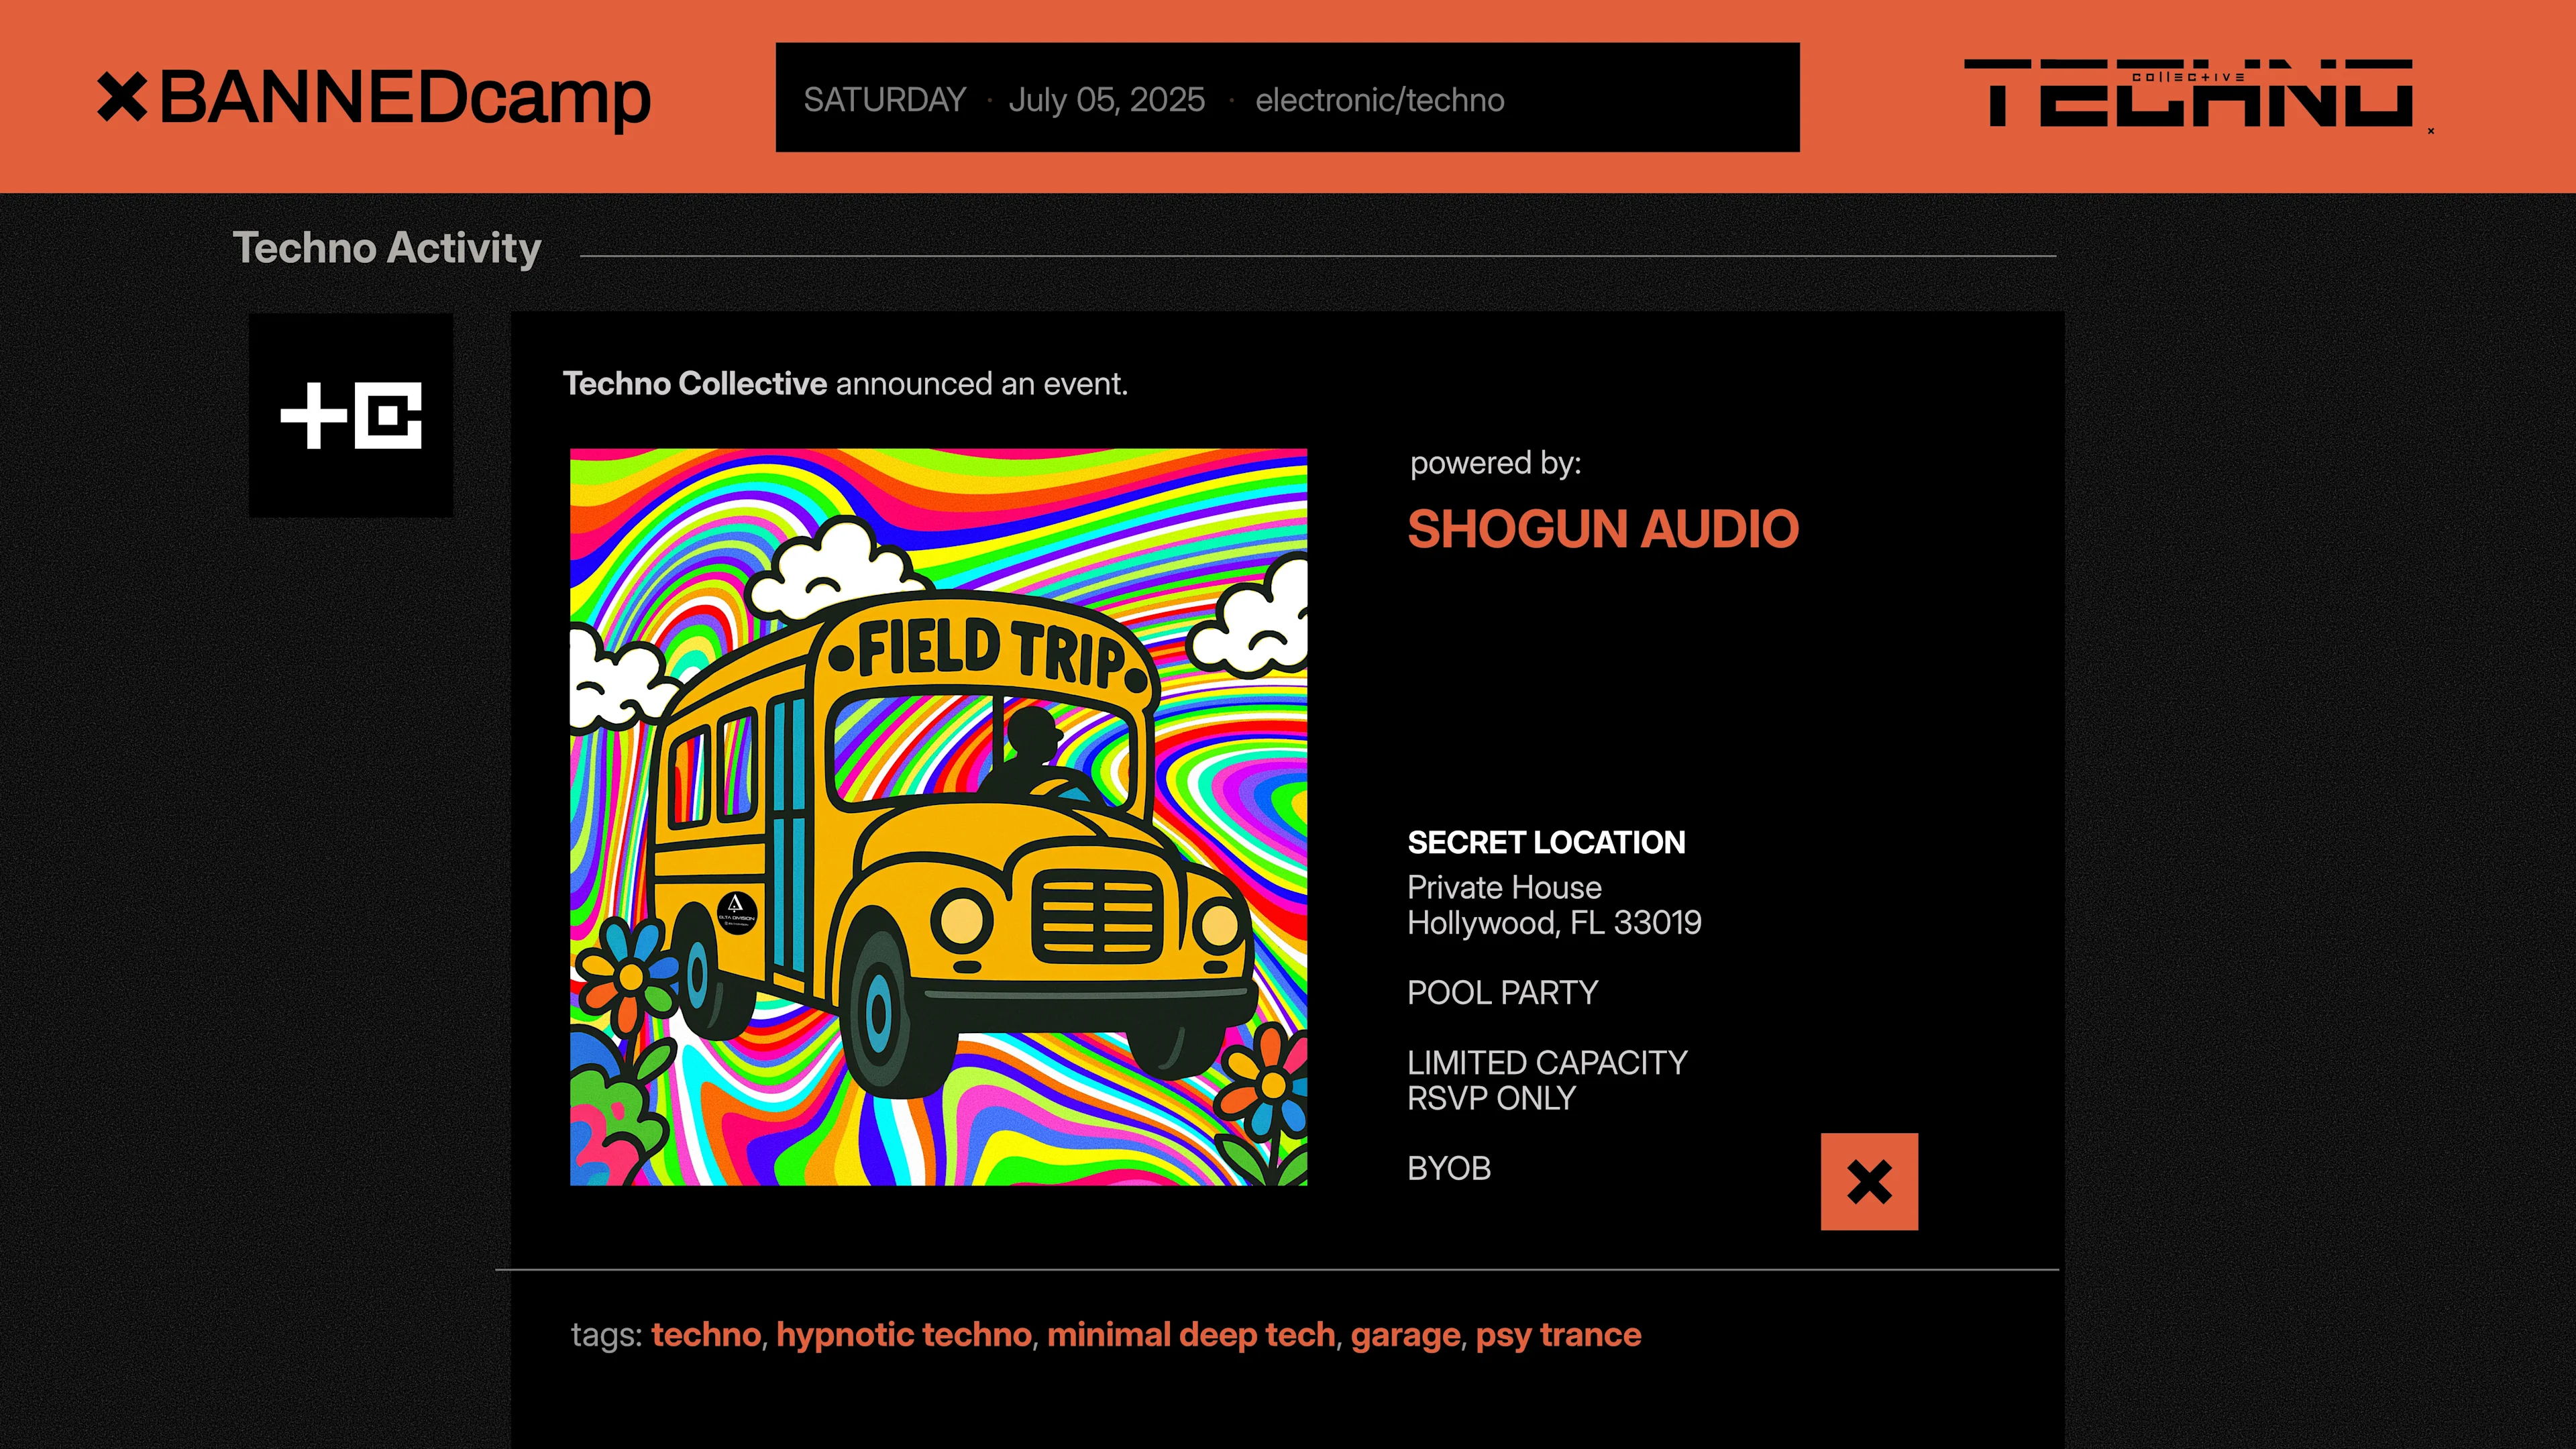This screenshot has width=2576, height=1449.
Task: Click the Techno Collective name link
Action: 695,383
